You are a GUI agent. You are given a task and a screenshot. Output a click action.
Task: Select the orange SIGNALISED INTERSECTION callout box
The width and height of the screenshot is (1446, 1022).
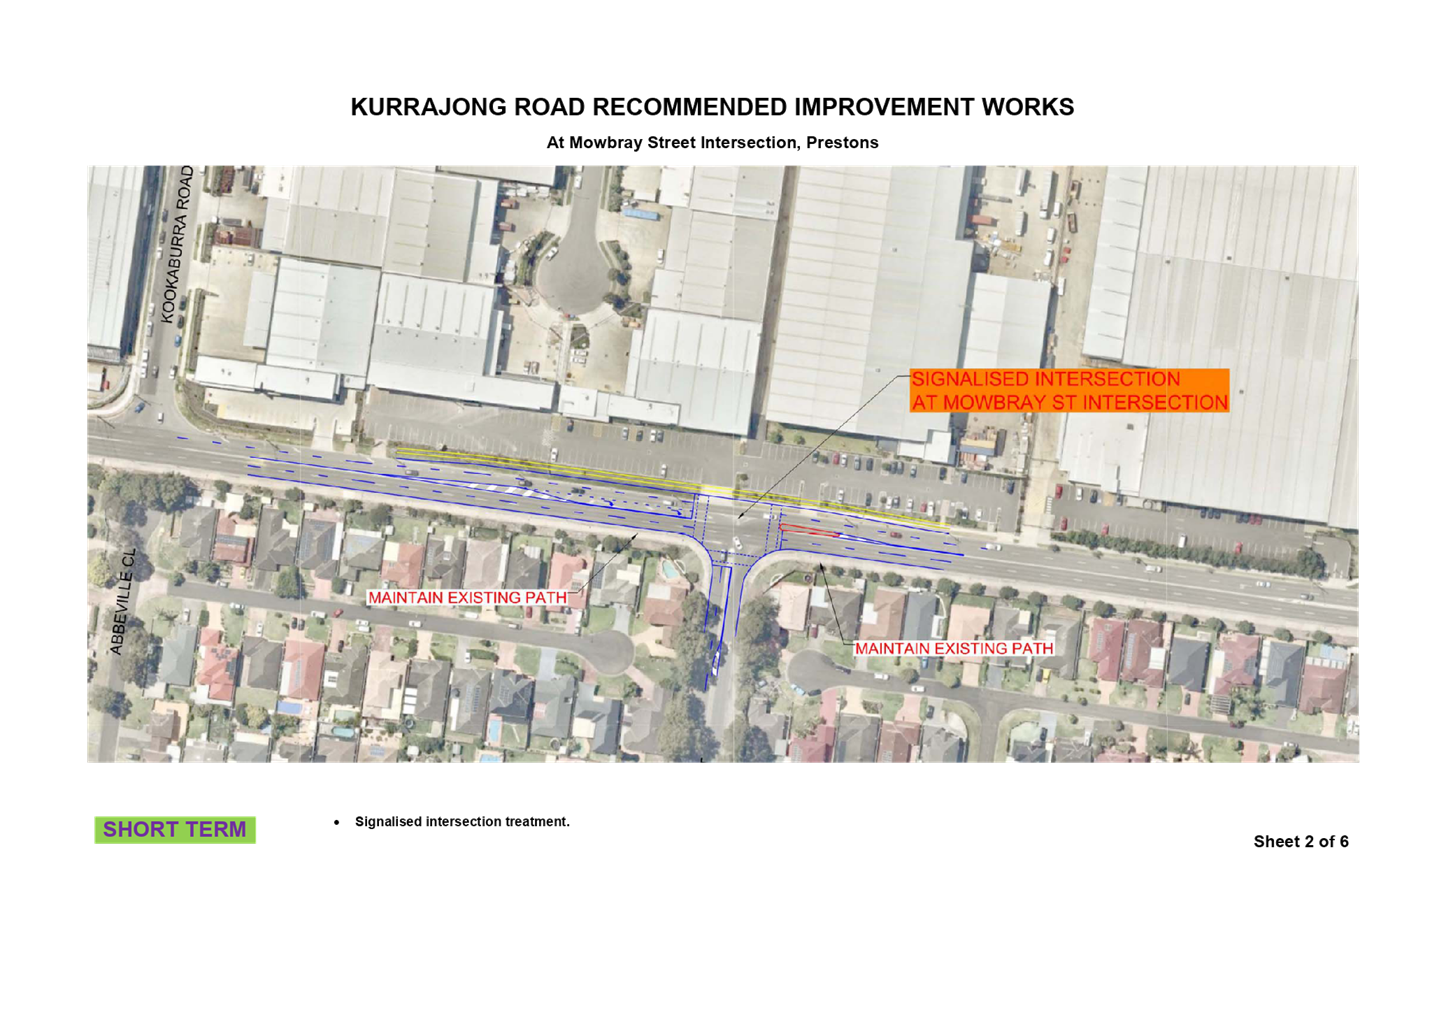click(1068, 390)
